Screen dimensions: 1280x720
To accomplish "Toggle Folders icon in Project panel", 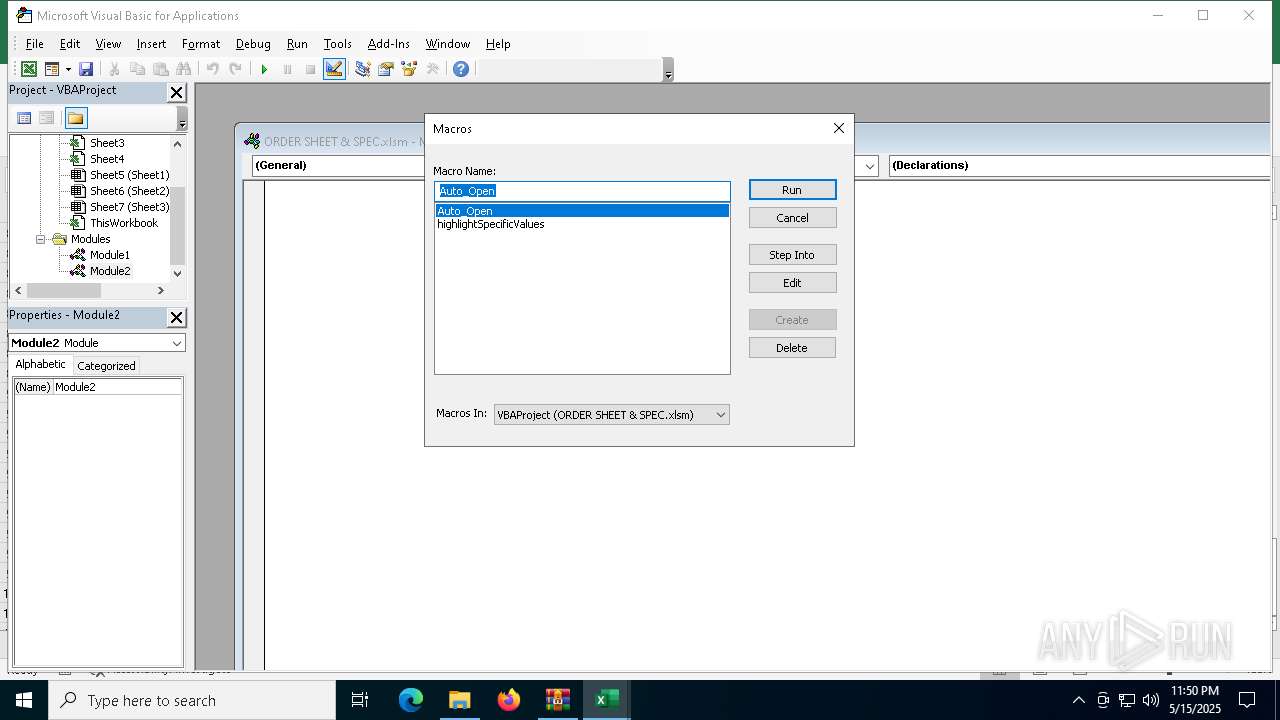I will coord(76,118).
